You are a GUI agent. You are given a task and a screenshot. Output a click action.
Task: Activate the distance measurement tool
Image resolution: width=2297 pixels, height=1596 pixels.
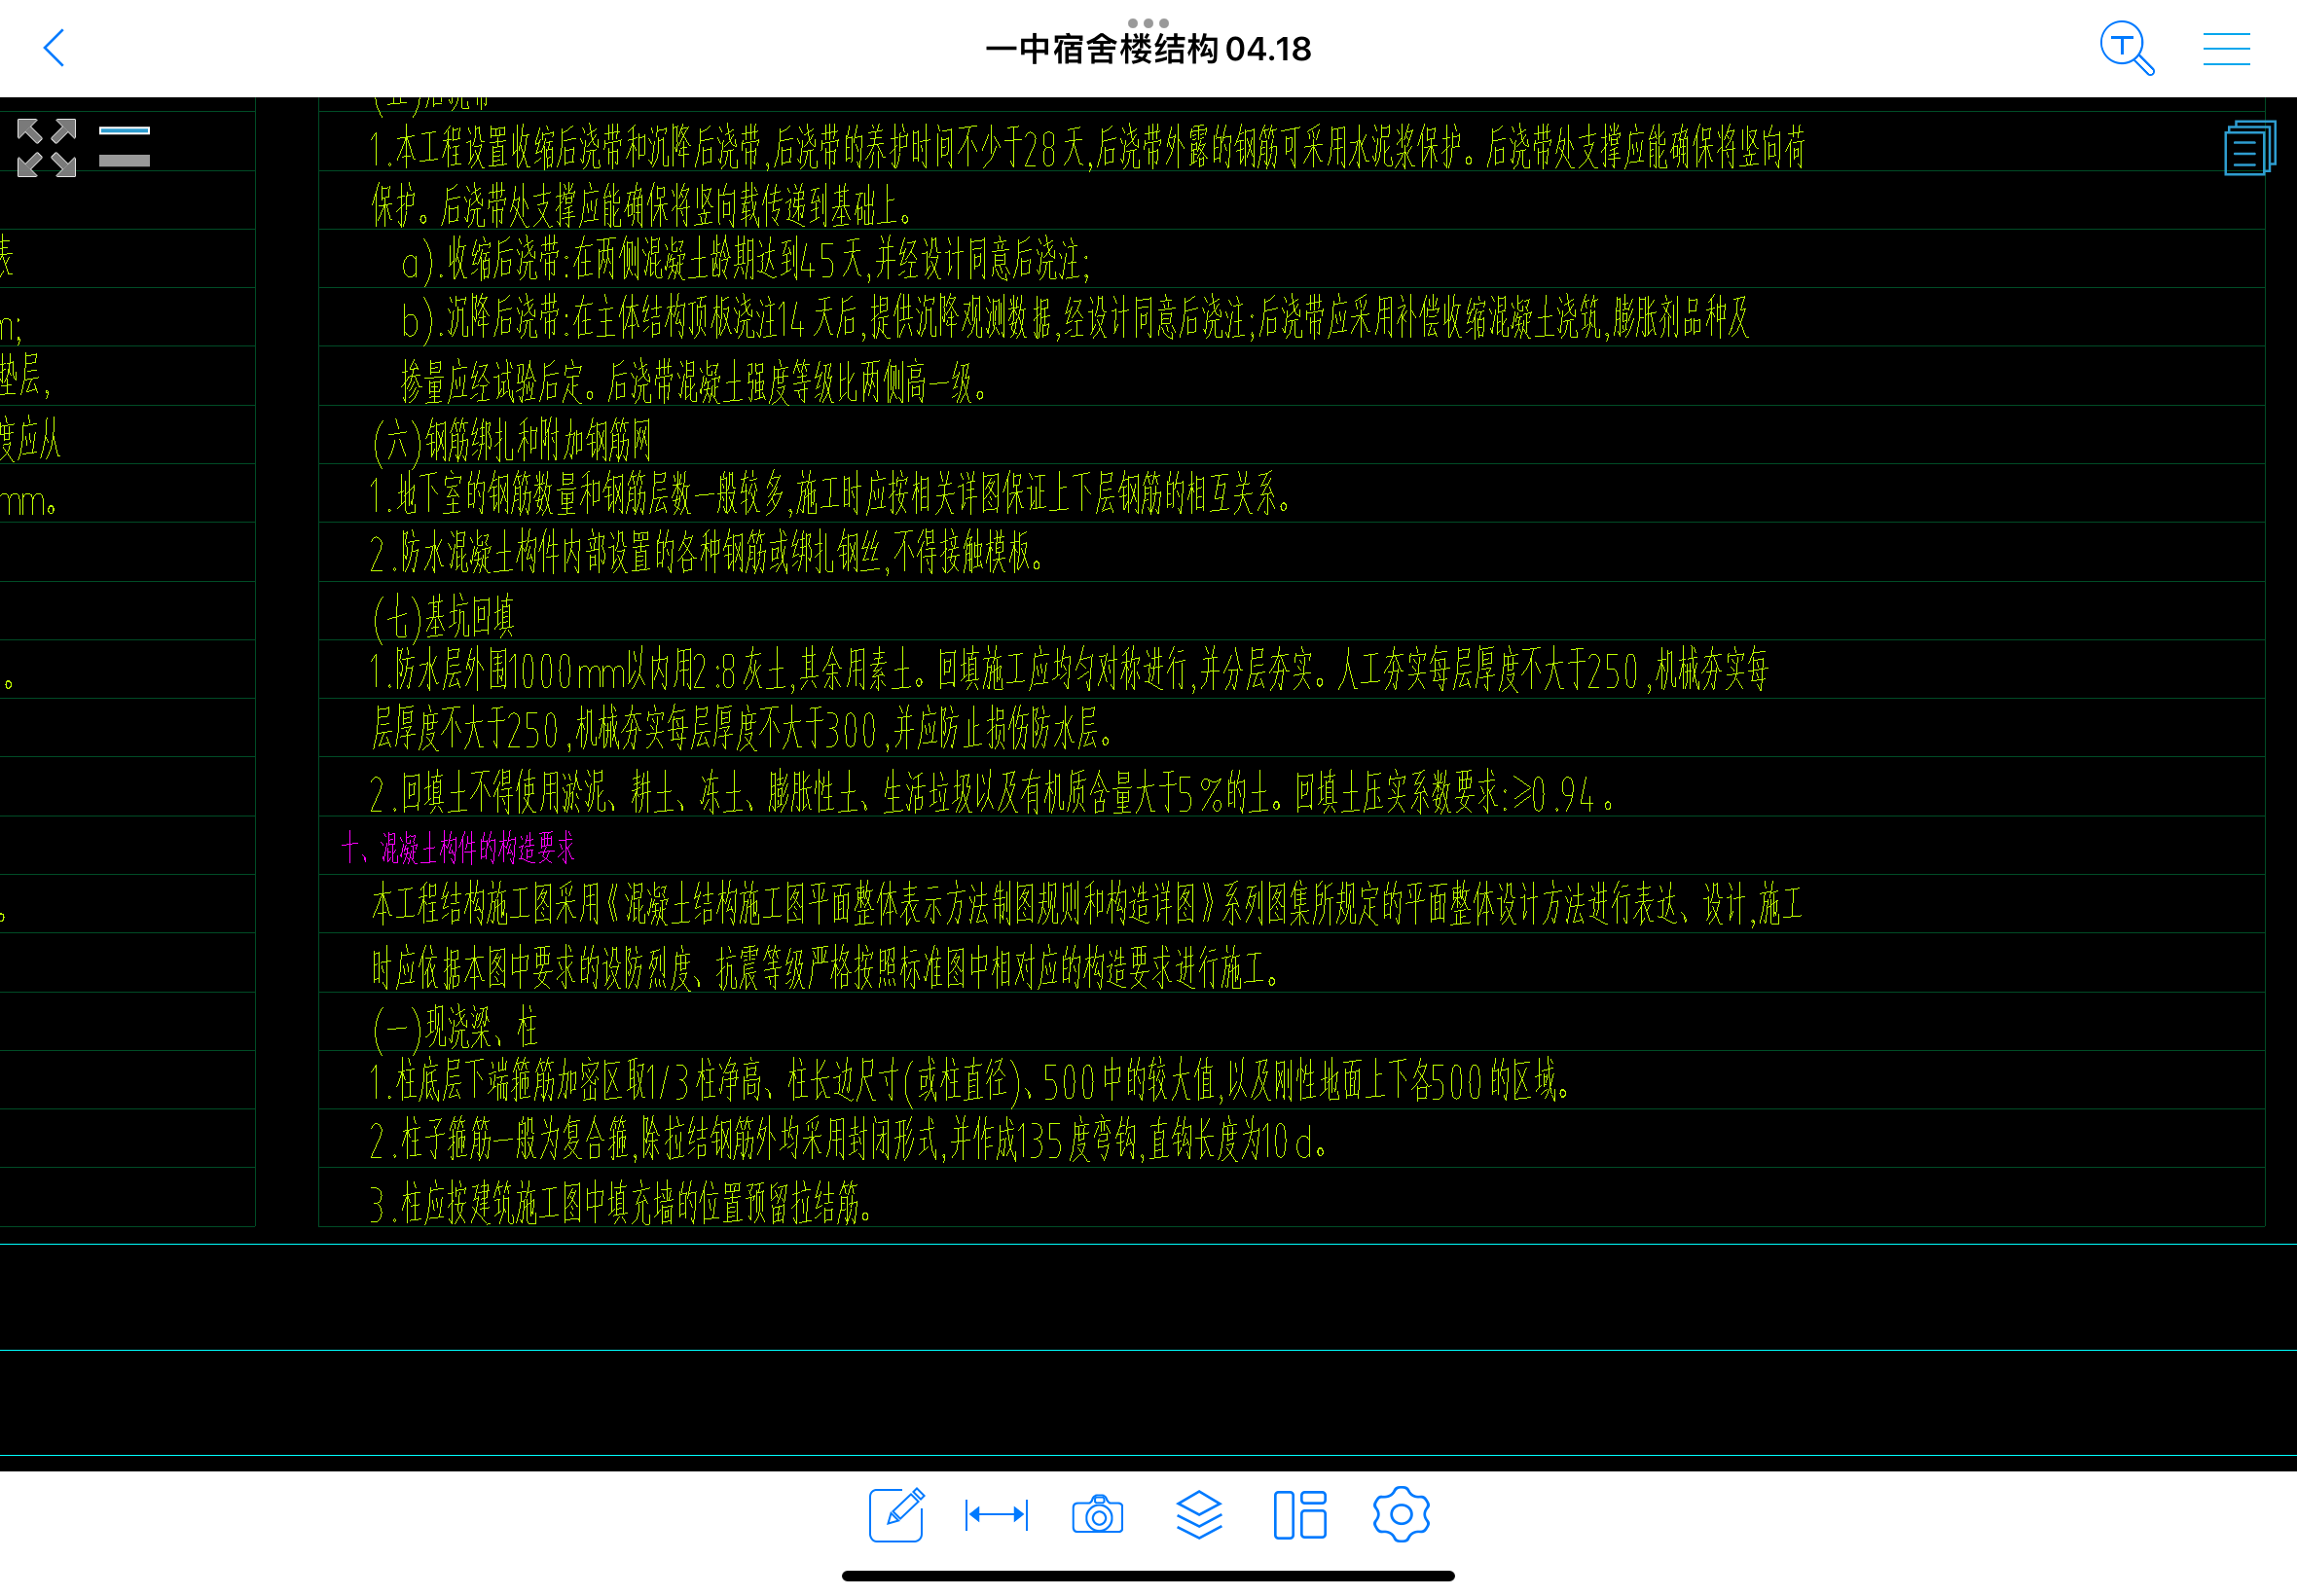pos(996,1515)
